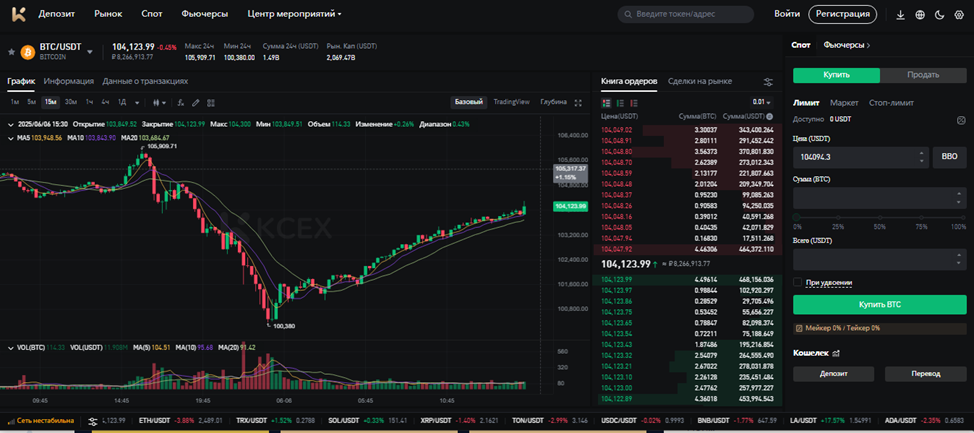Select the 5м timeframe
The width and height of the screenshot is (974, 433).
coord(32,103)
